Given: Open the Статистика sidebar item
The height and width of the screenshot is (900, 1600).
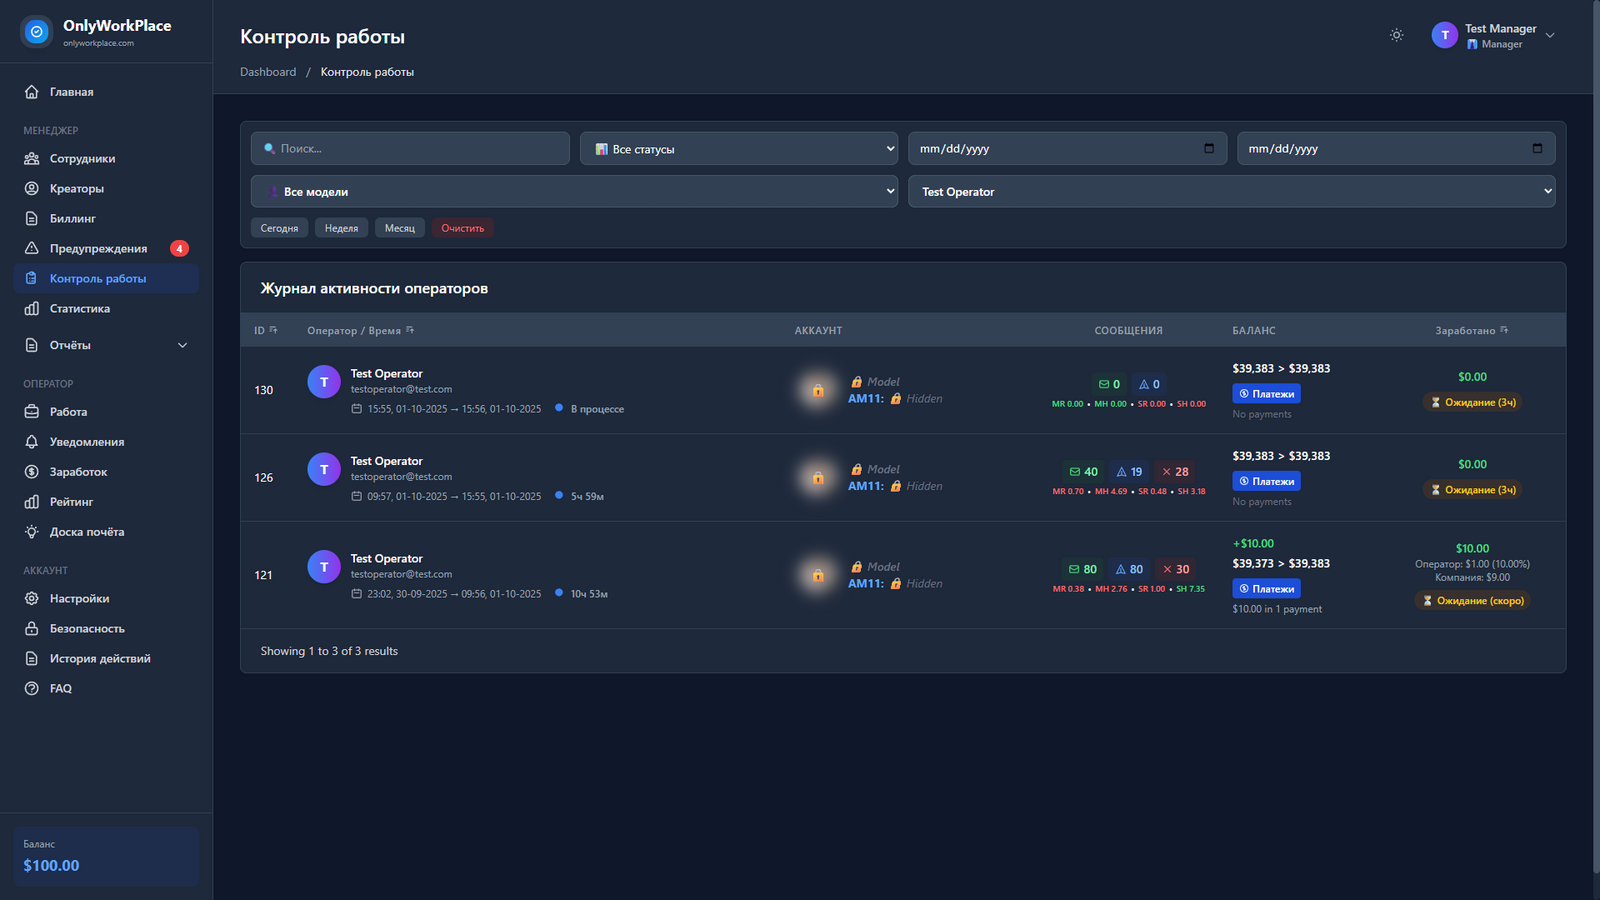Looking at the screenshot, I should tap(80, 309).
